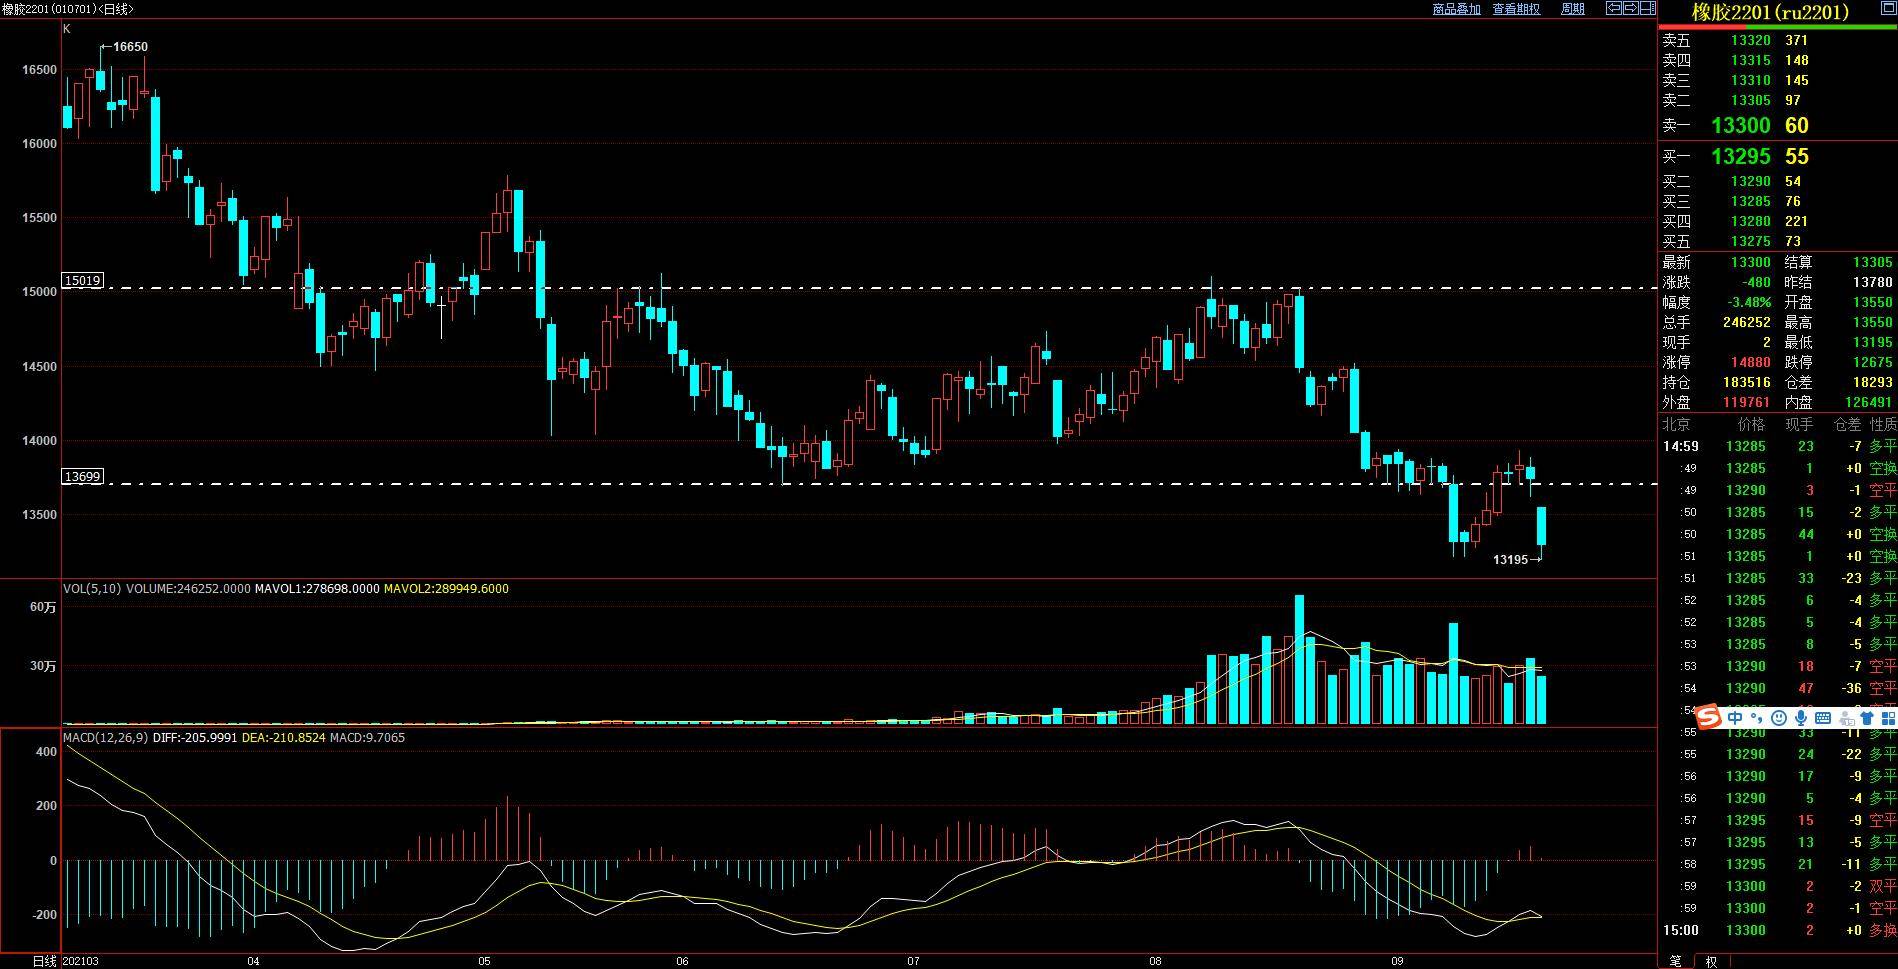Image resolution: width=1898 pixels, height=969 pixels.
Task: Select the 笔 tab at bottom right
Action: pos(1675,960)
